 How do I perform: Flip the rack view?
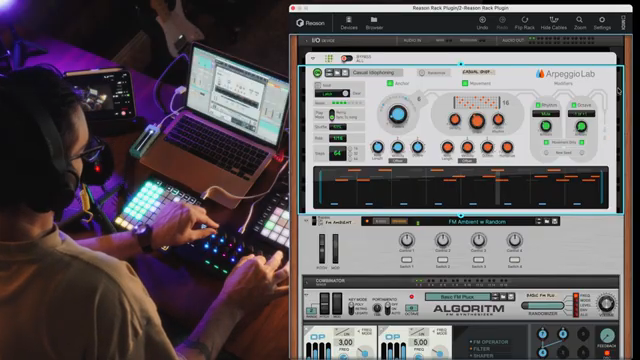524,23
